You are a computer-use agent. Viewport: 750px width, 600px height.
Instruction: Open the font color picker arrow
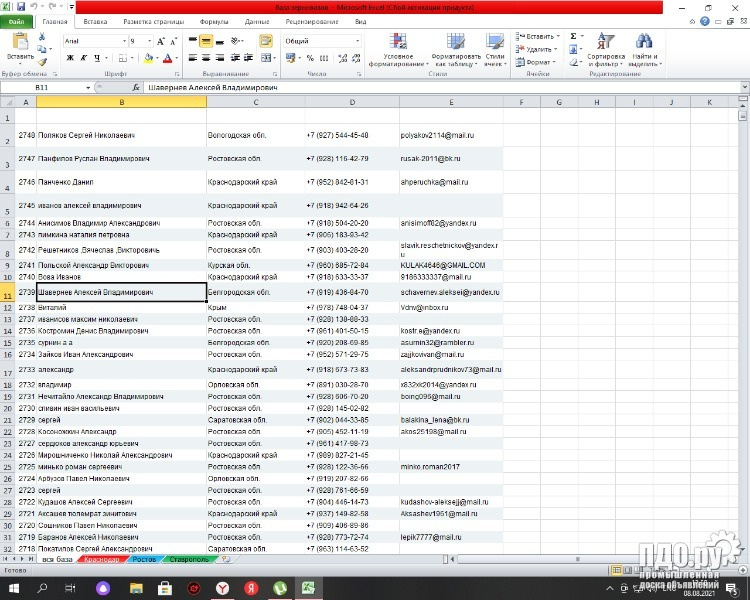tap(178, 58)
